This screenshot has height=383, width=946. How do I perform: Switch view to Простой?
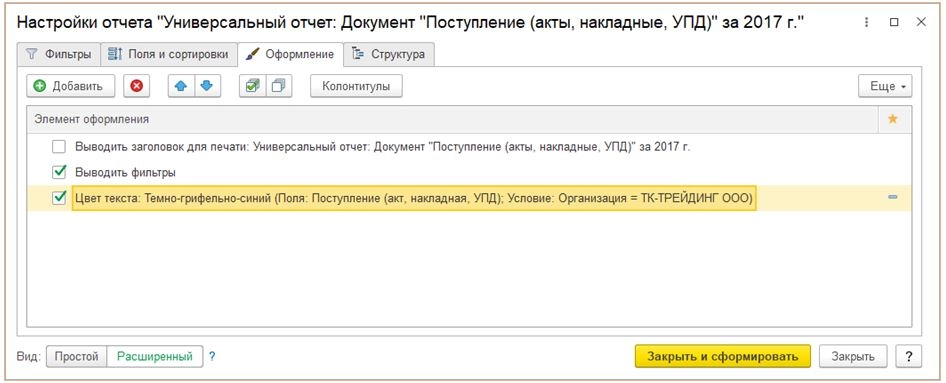[x=77, y=356]
